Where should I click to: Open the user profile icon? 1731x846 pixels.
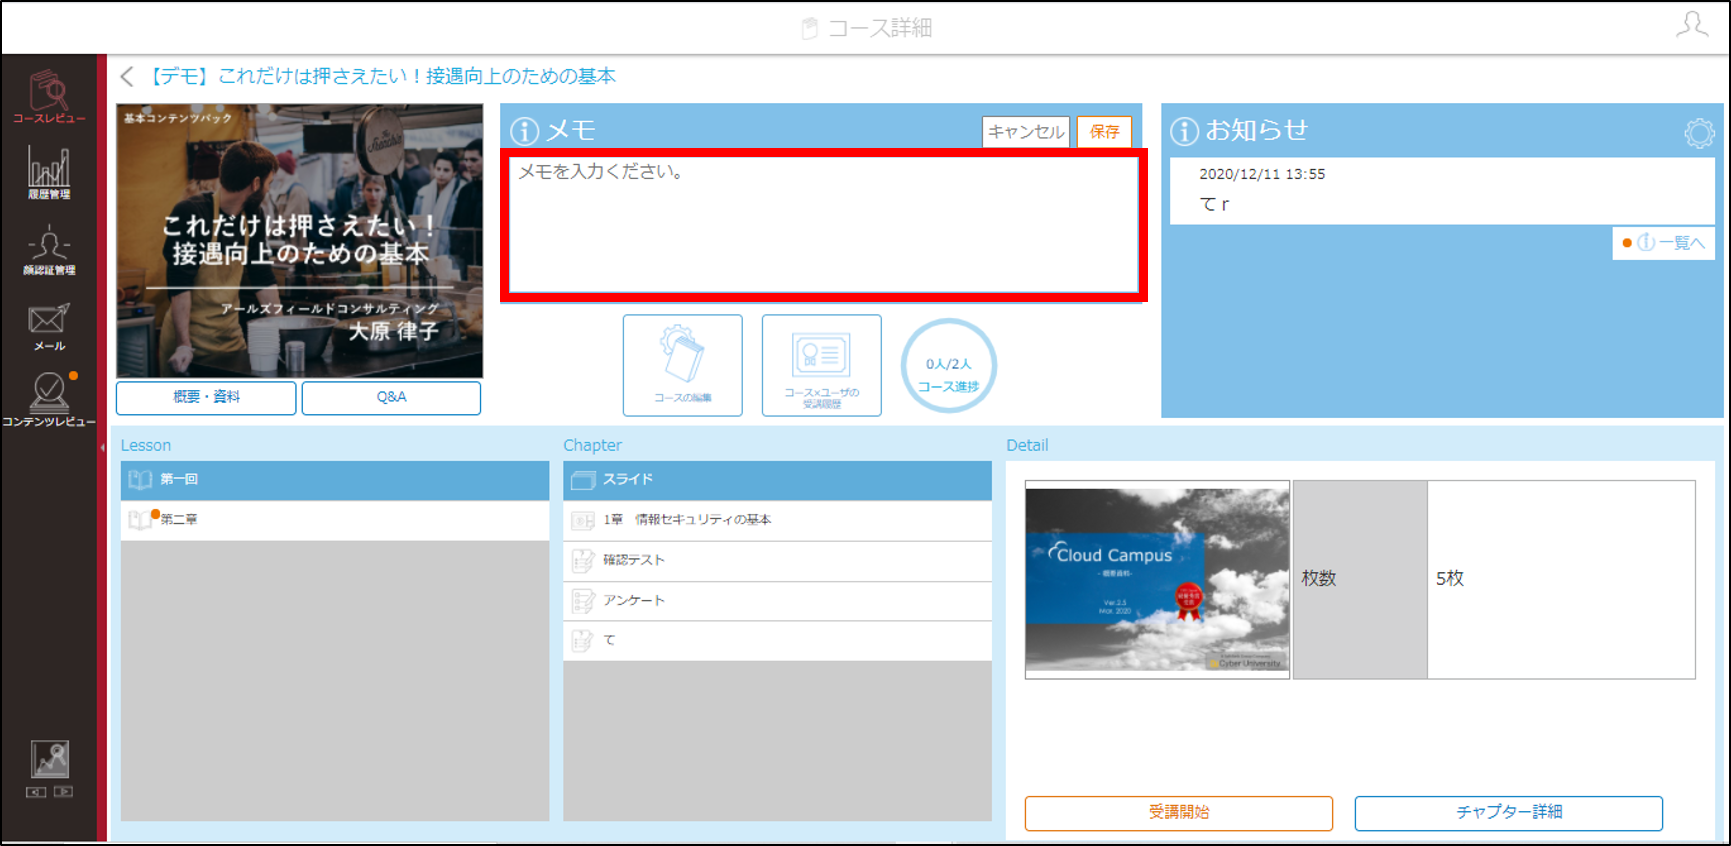click(1692, 25)
